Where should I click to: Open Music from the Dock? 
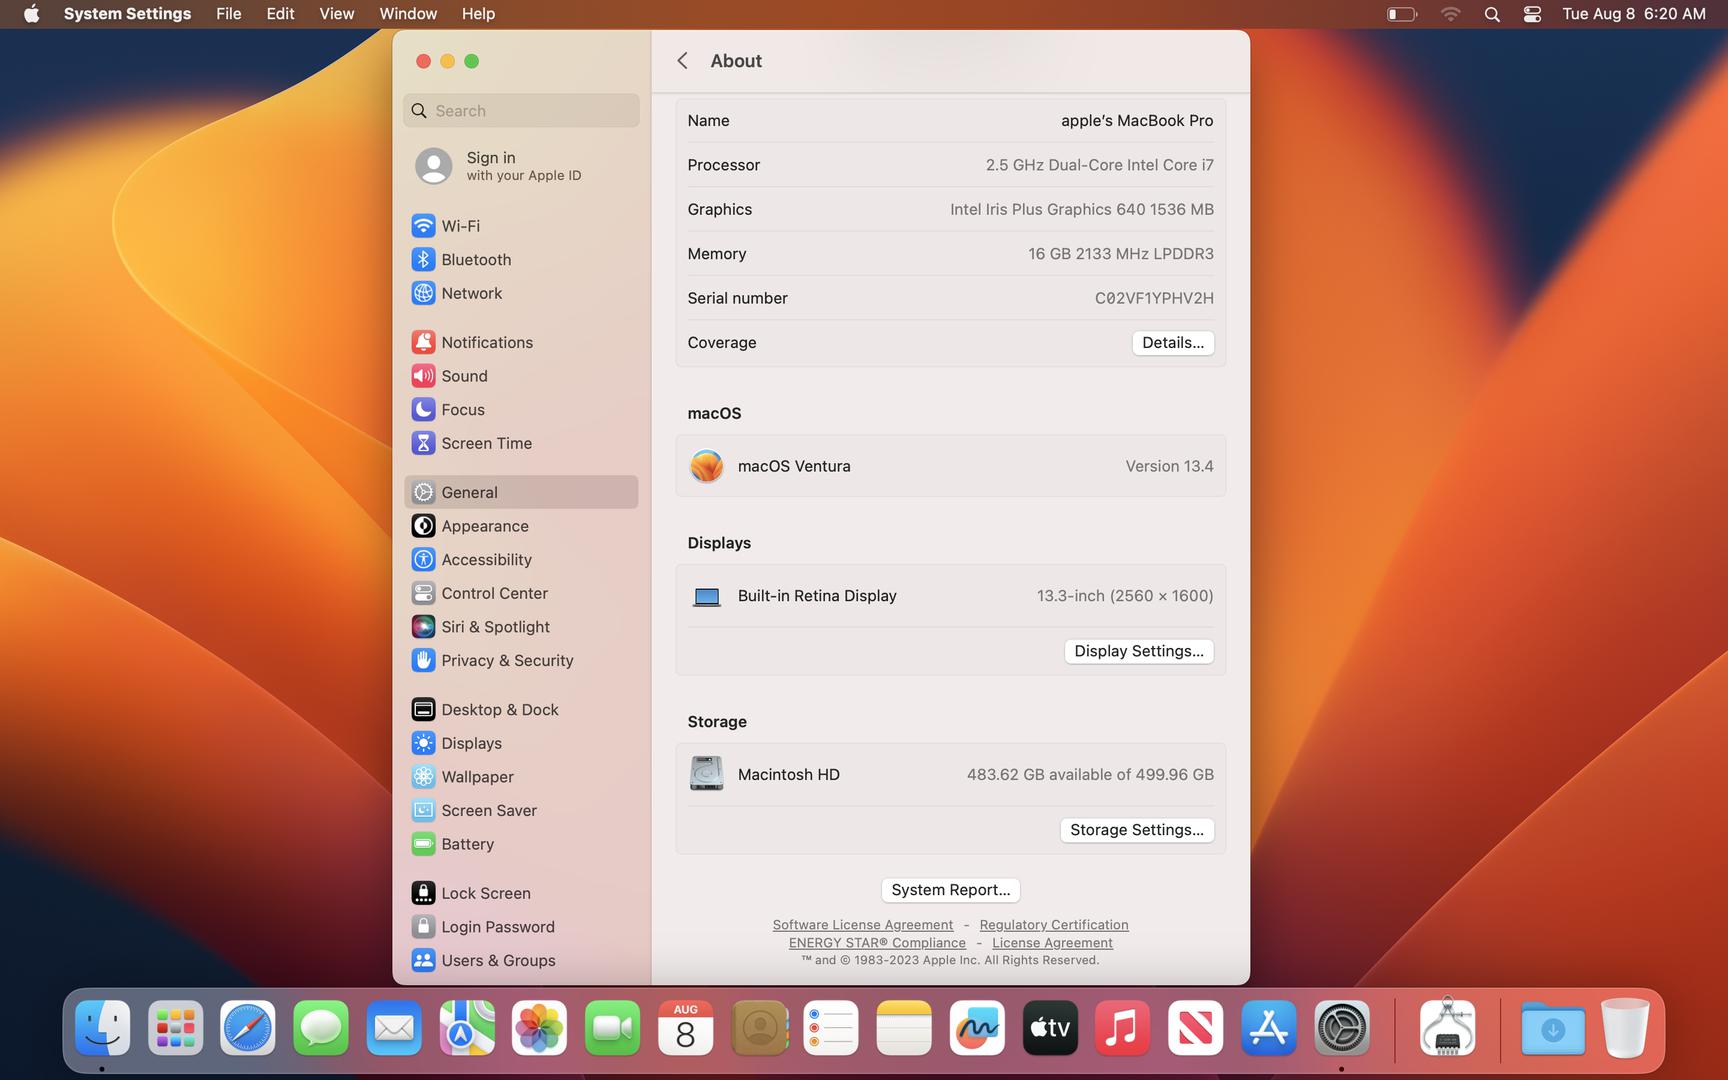1122,1028
